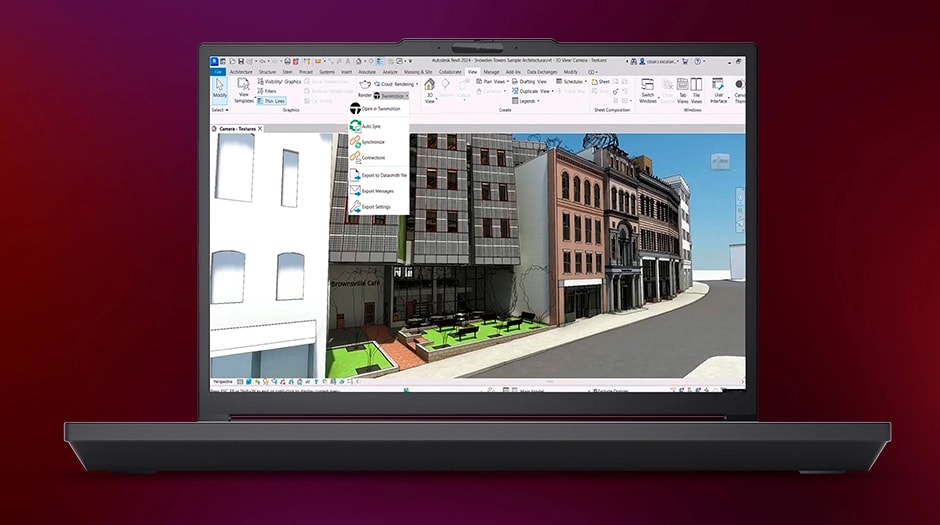Open signed-in user account dropdown
The image size is (940, 525).
(658, 61)
